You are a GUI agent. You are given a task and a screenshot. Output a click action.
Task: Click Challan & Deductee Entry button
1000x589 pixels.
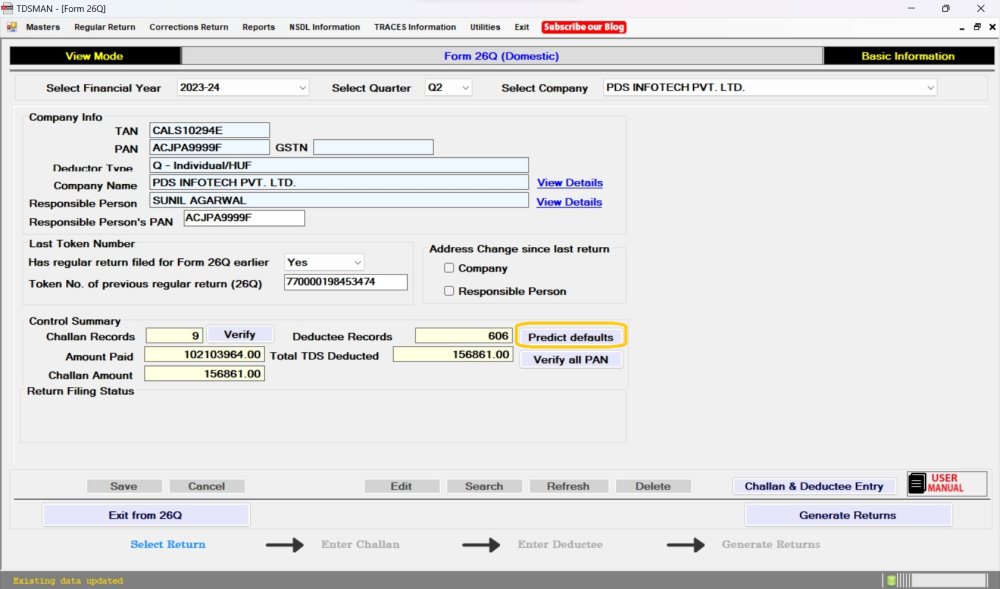[814, 486]
